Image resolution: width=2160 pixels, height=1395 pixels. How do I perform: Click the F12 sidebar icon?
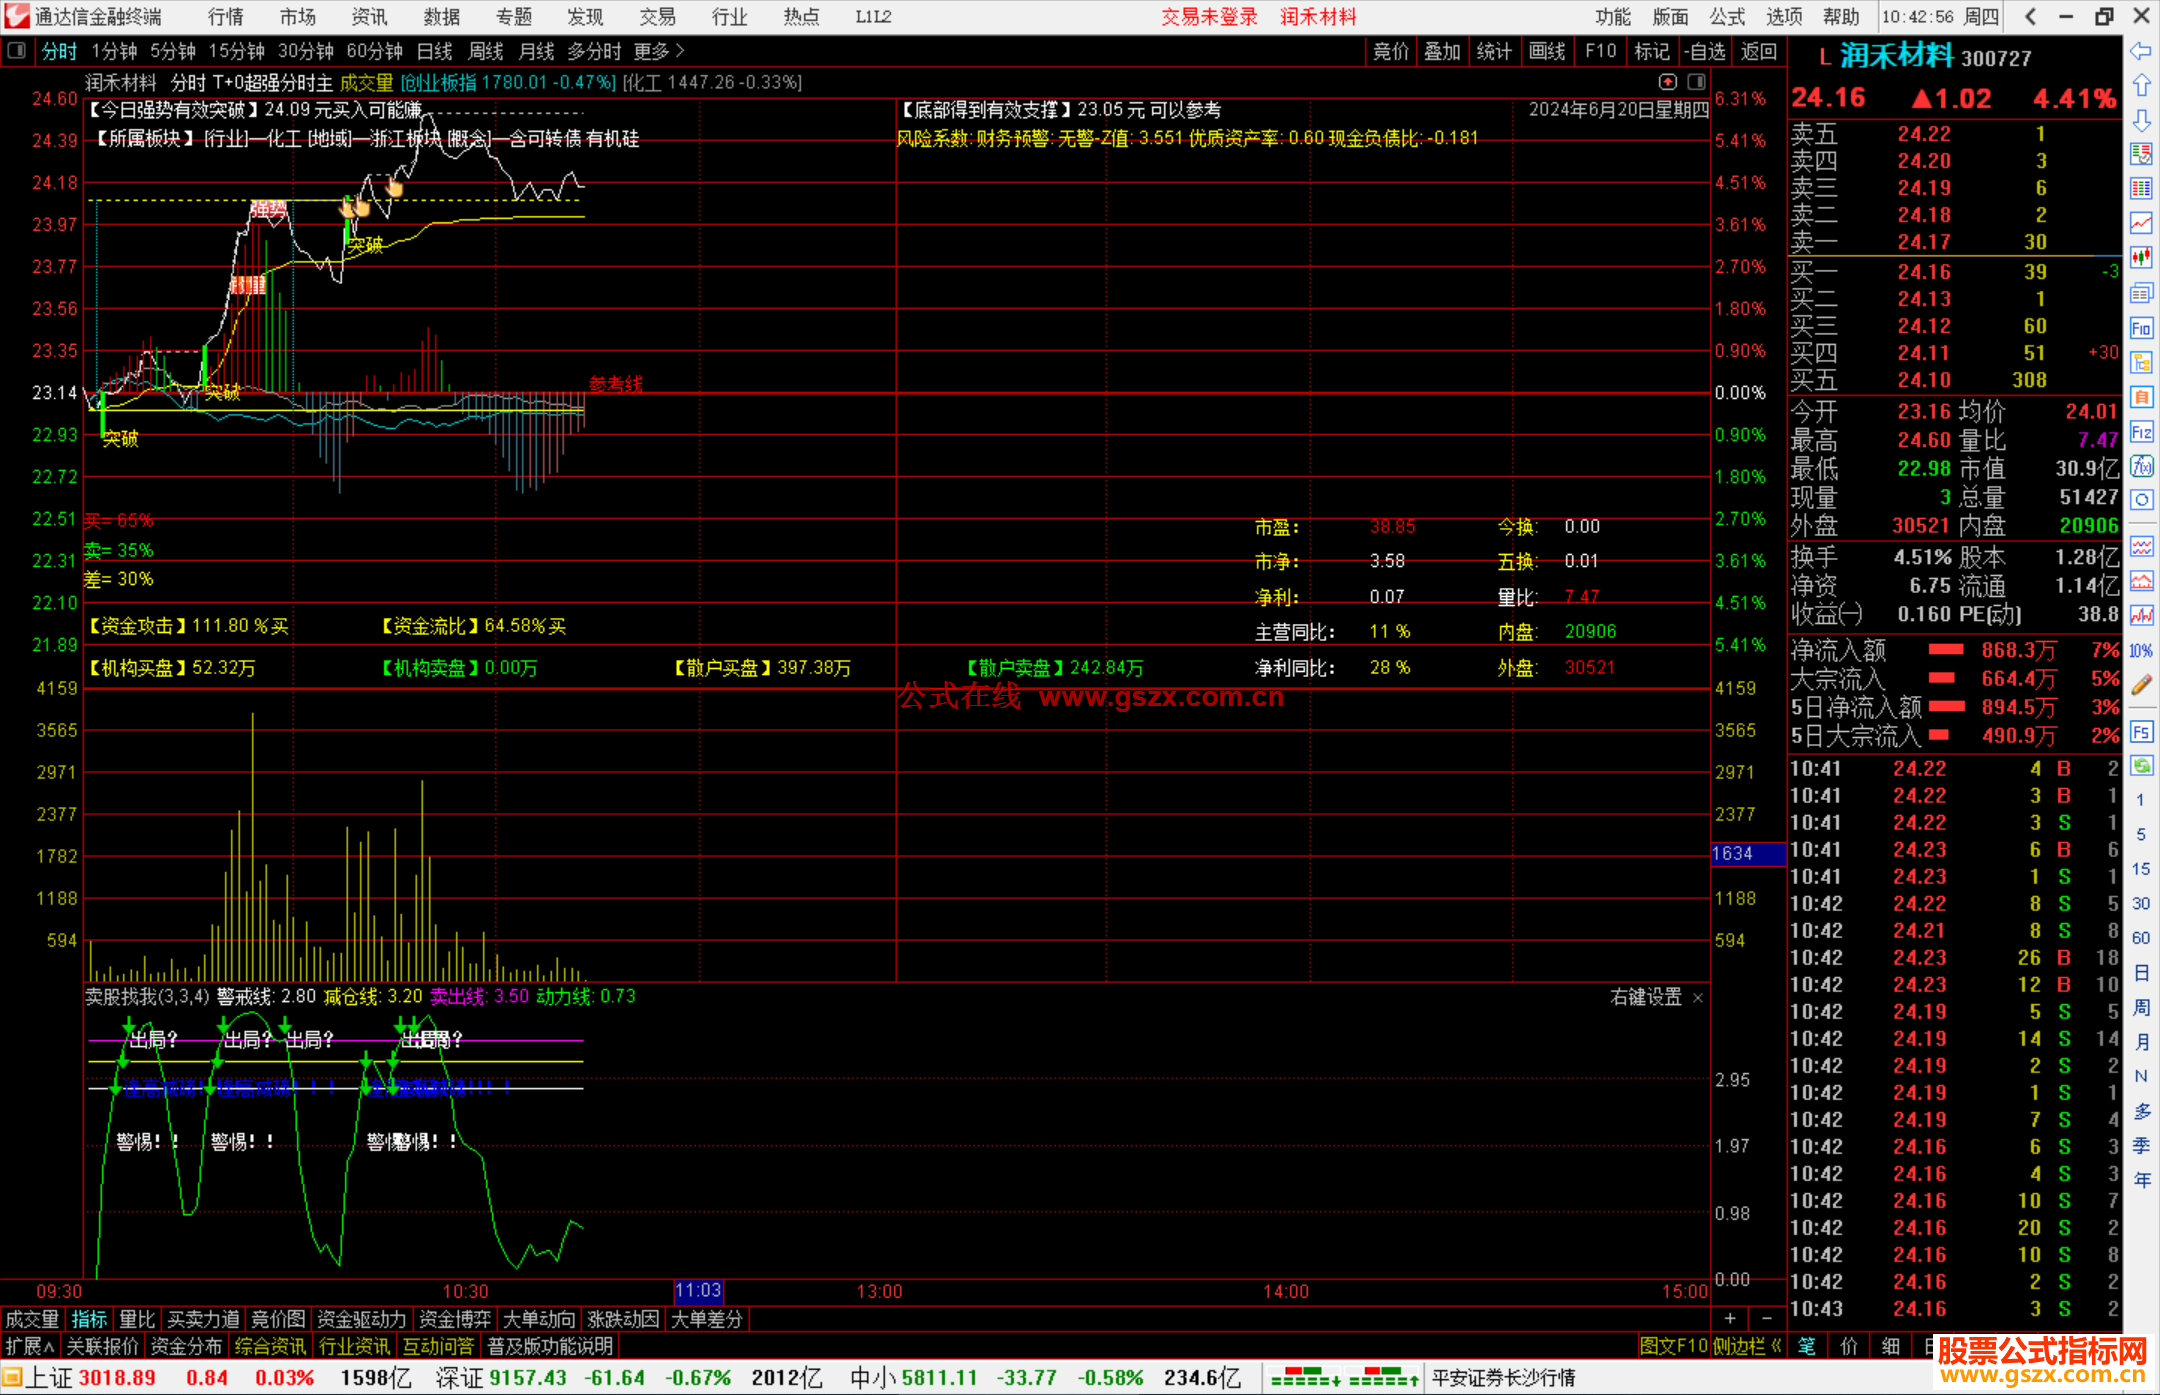(x=2141, y=432)
